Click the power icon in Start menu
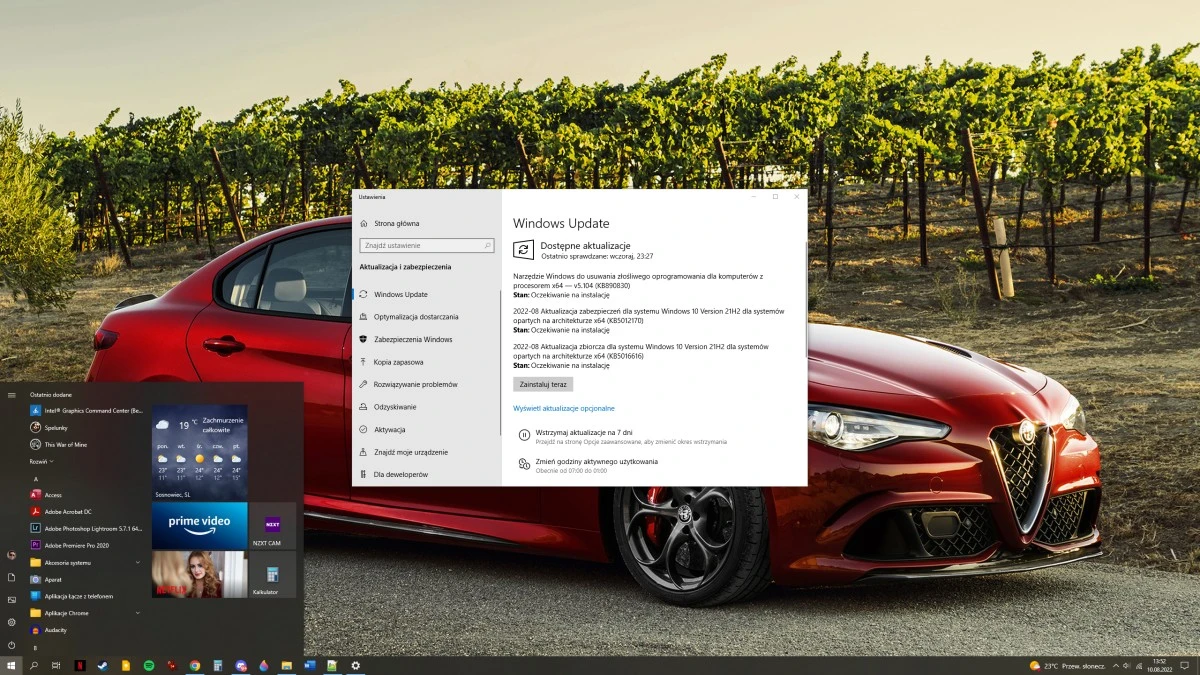This screenshot has height=675, width=1200. tap(12, 647)
